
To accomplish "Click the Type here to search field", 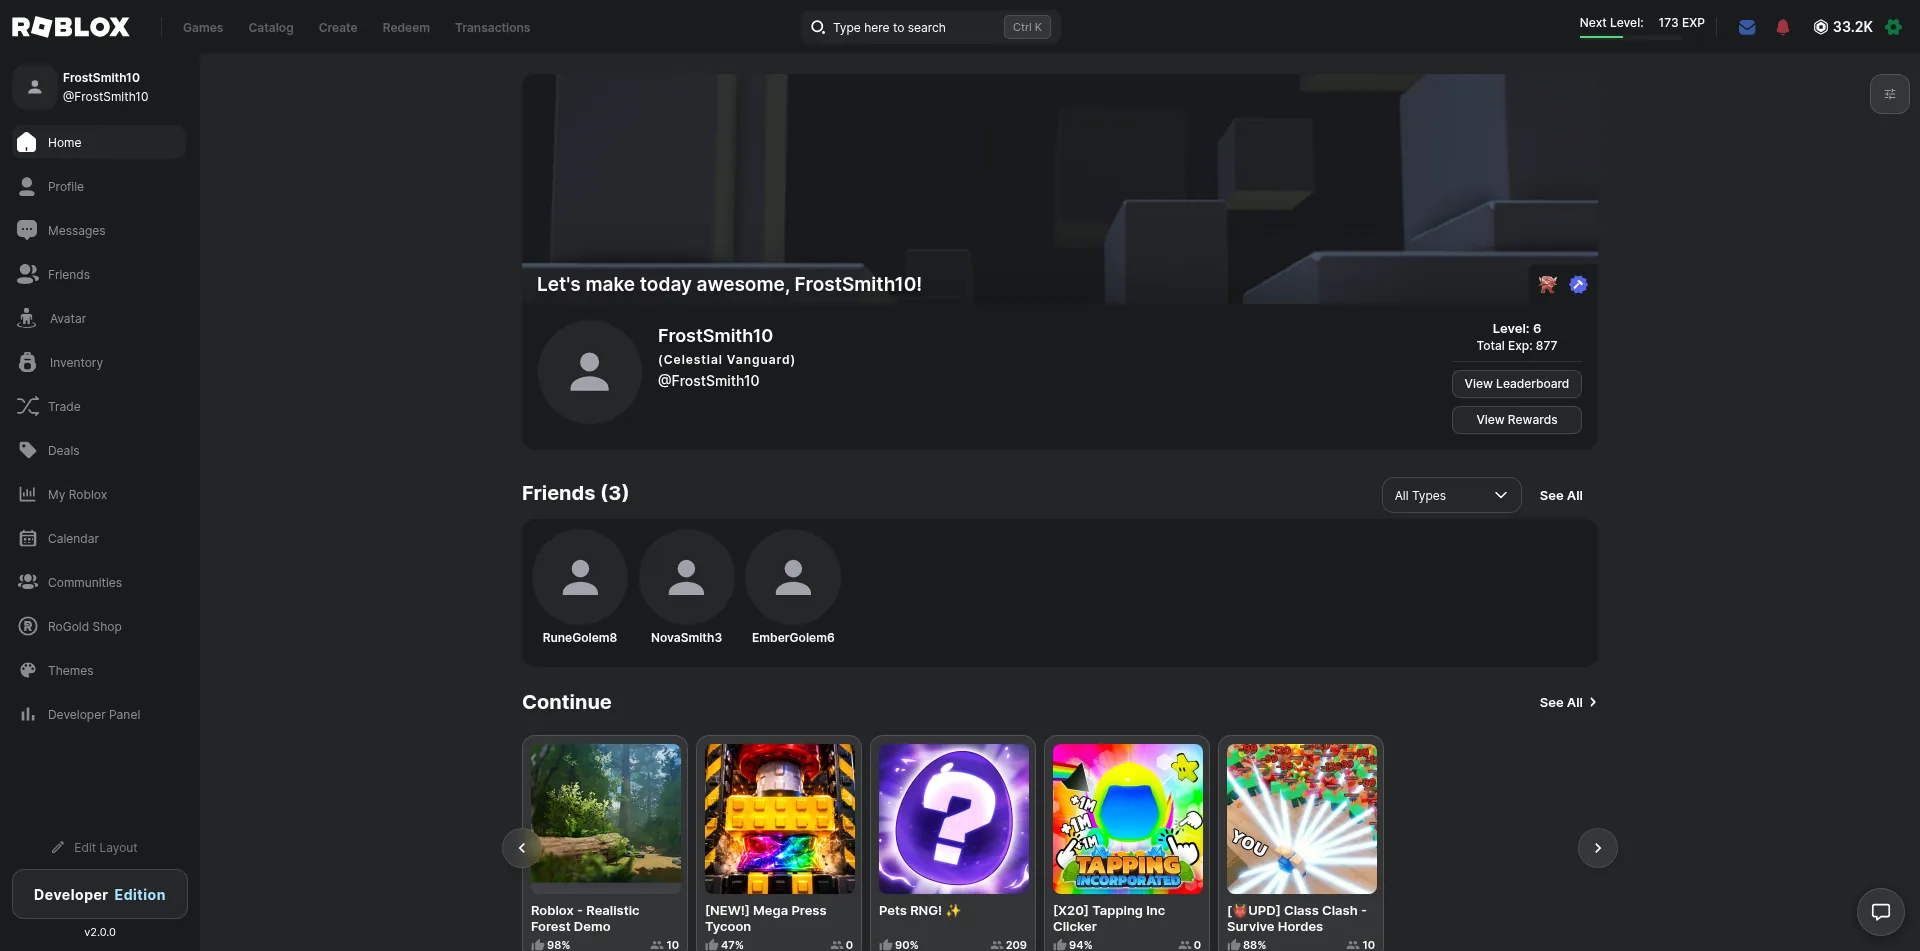I will tap(930, 27).
